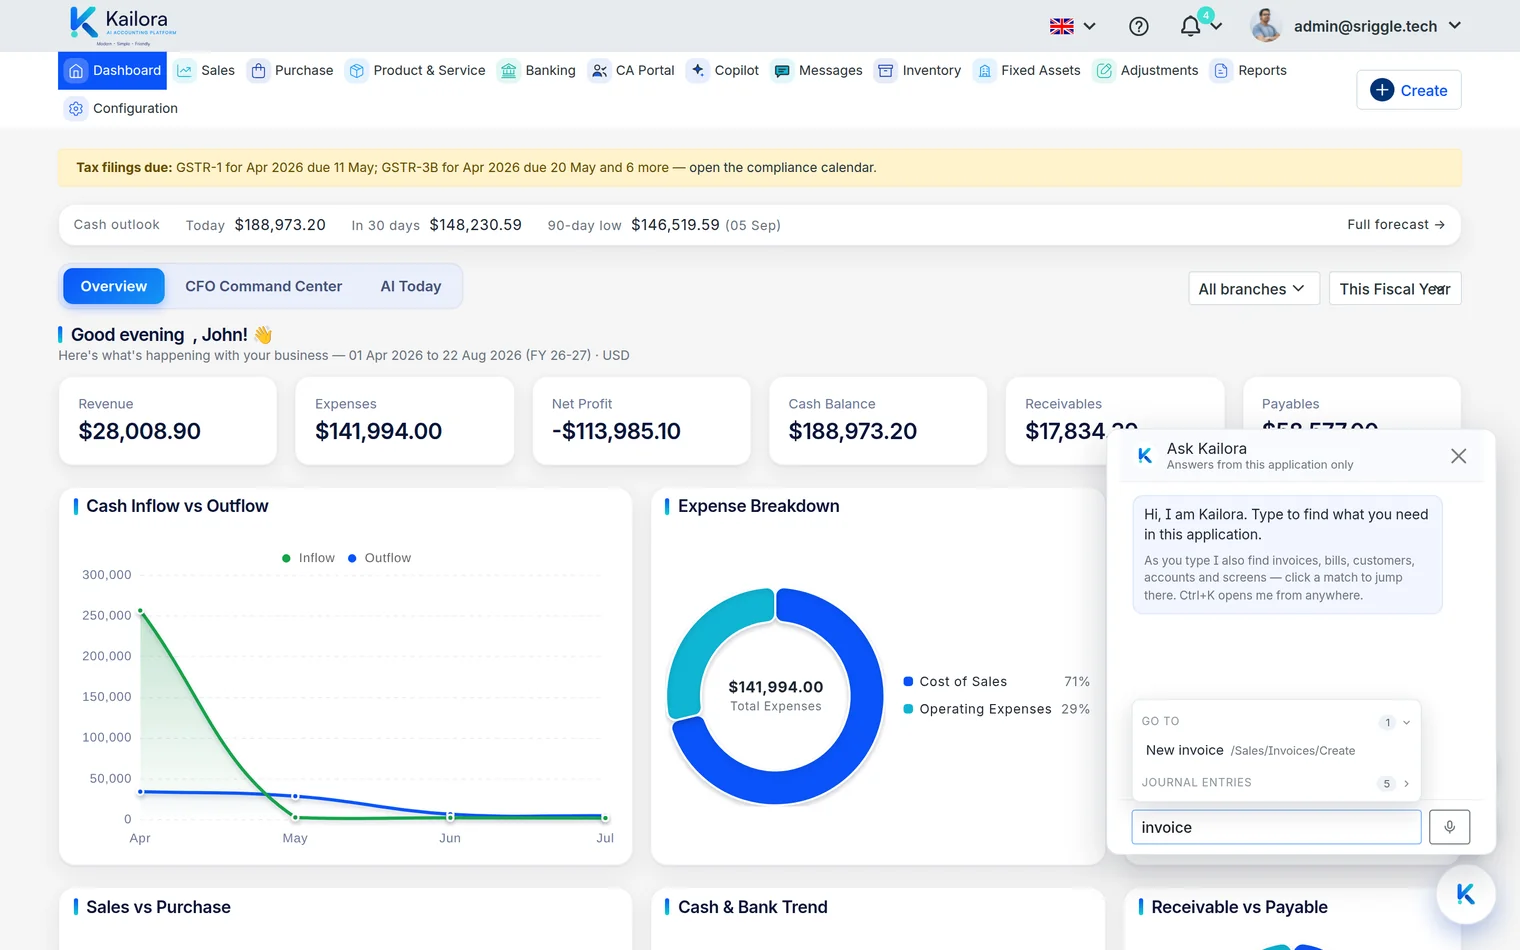Collapse the GO TO results group
Viewport: 1520px width, 950px height.
pyautogui.click(x=1406, y=722)
